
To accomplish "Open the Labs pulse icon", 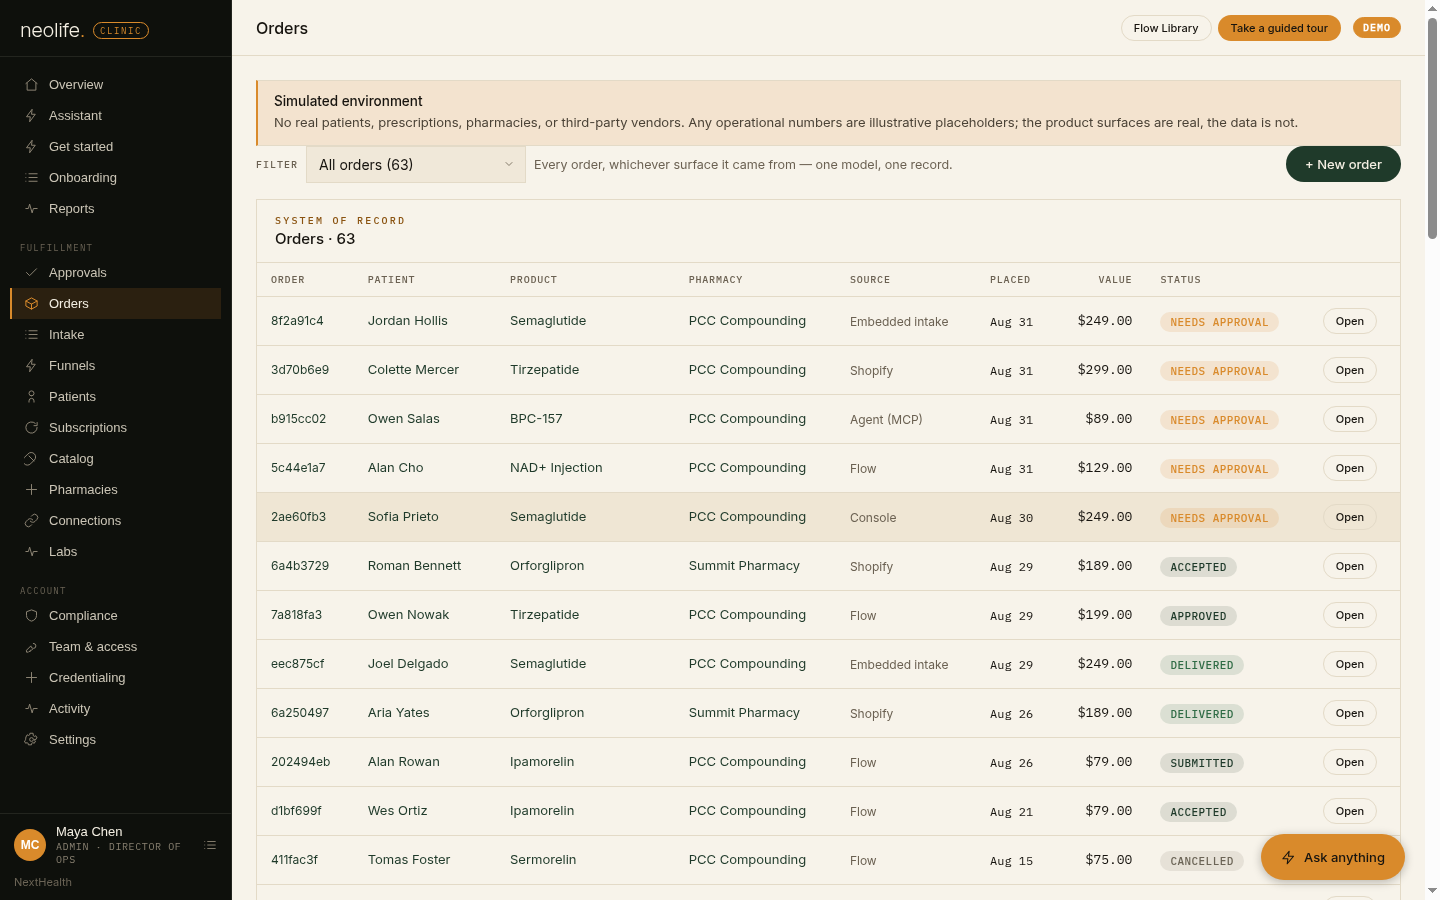I will [x=31, y=552].
